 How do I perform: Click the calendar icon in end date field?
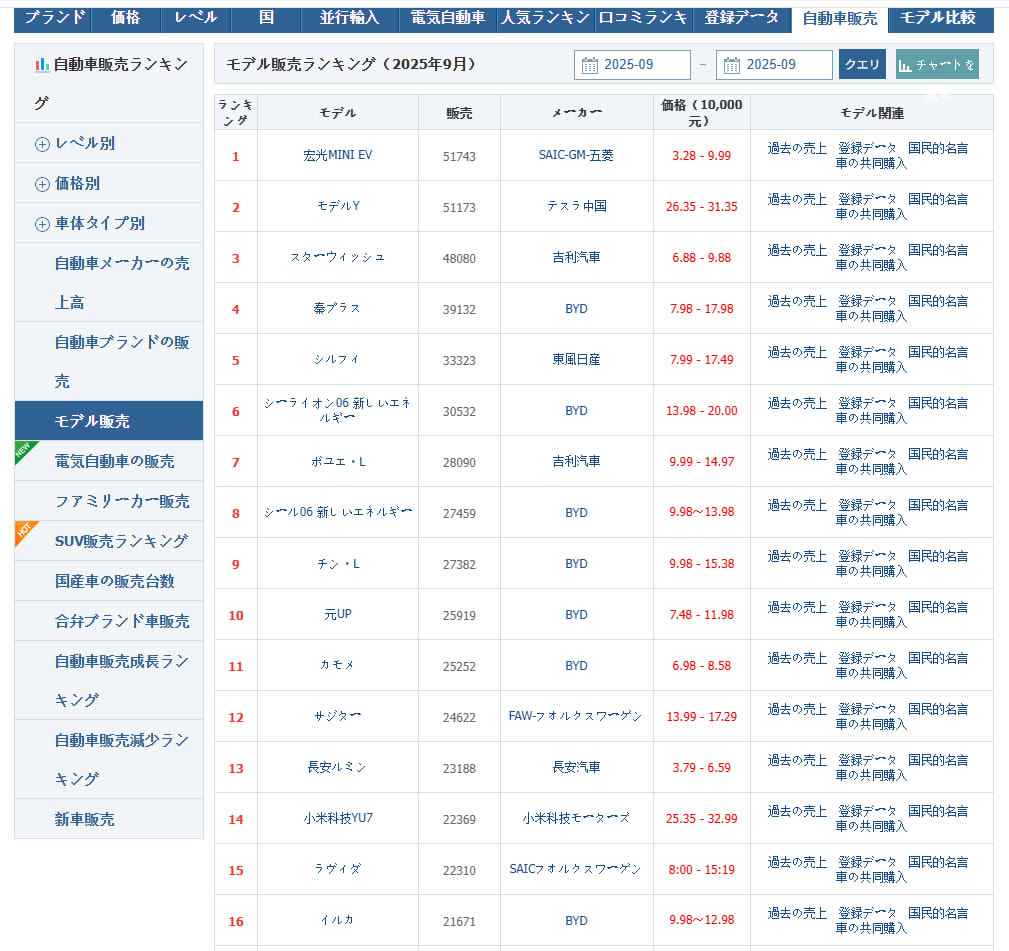tap(732, 65)
